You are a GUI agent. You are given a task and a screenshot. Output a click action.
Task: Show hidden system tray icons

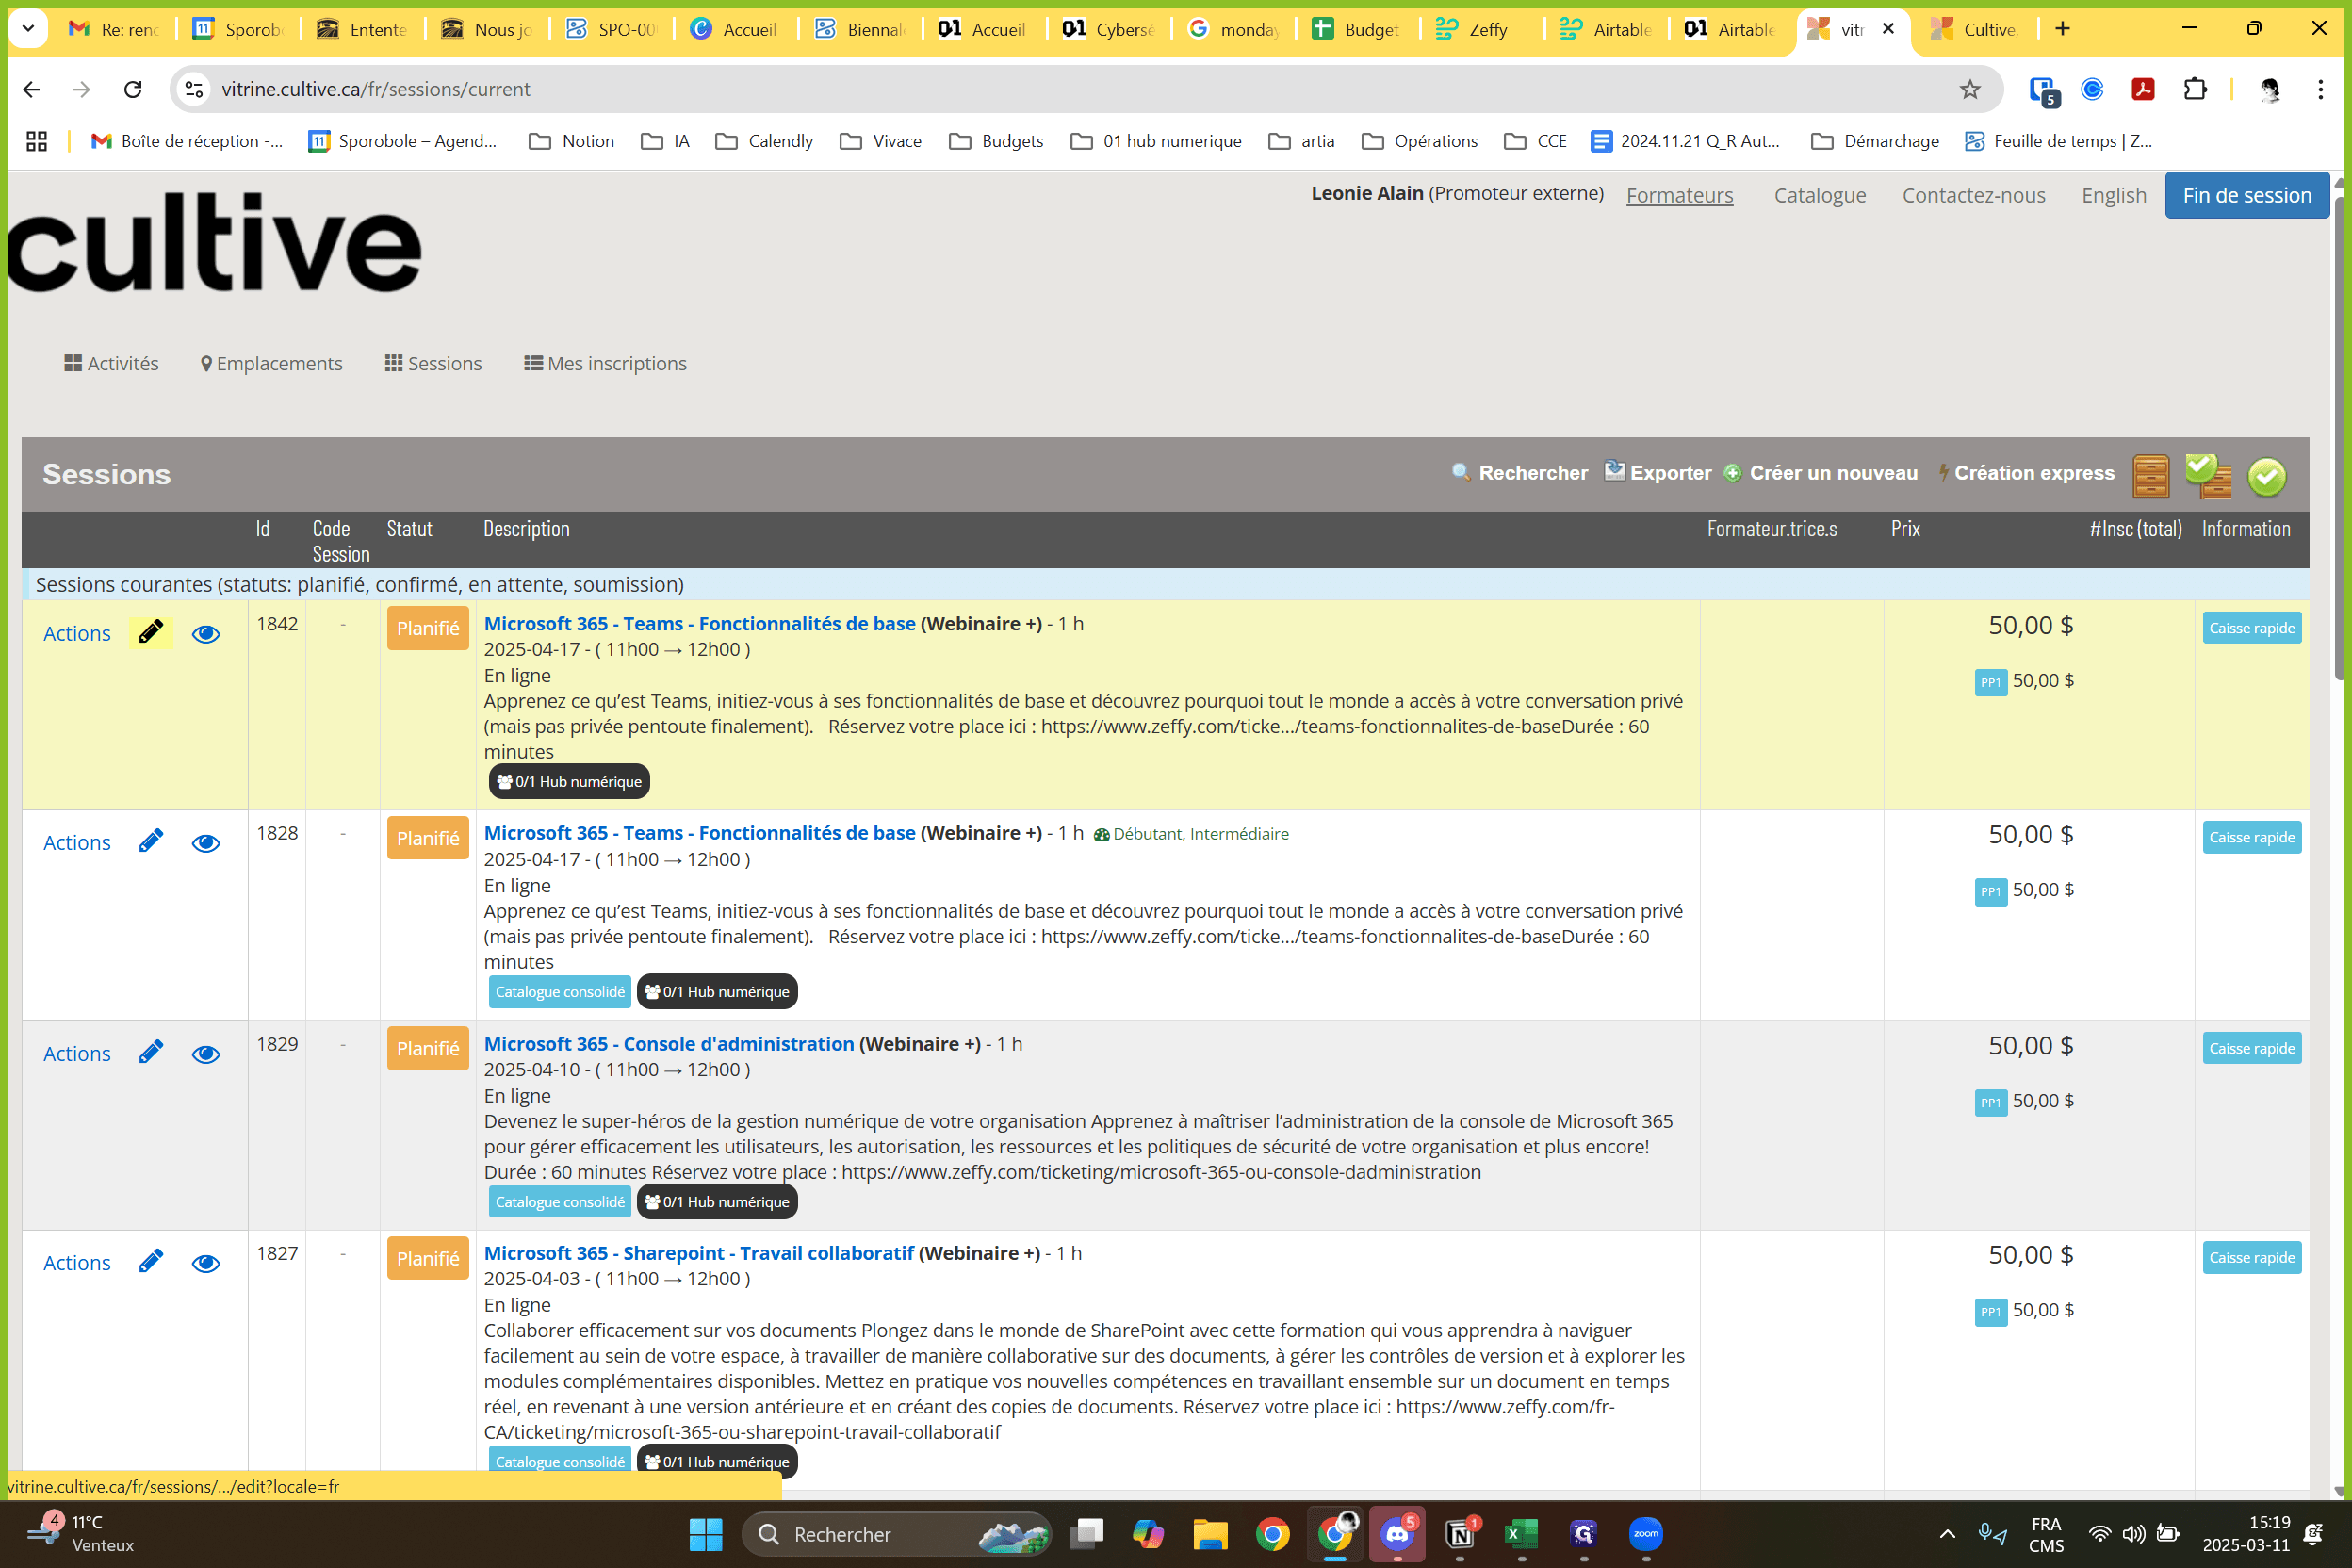tap(1947, 1534)
